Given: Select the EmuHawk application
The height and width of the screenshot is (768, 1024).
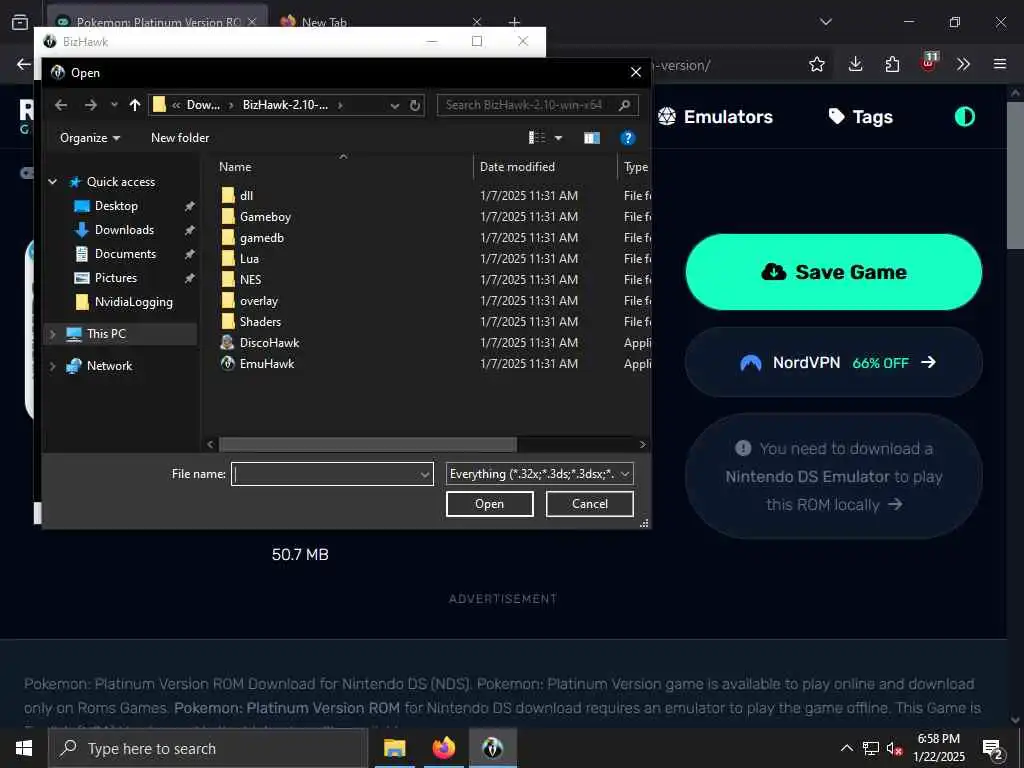Looking at the screenshot, I should 266,364.
